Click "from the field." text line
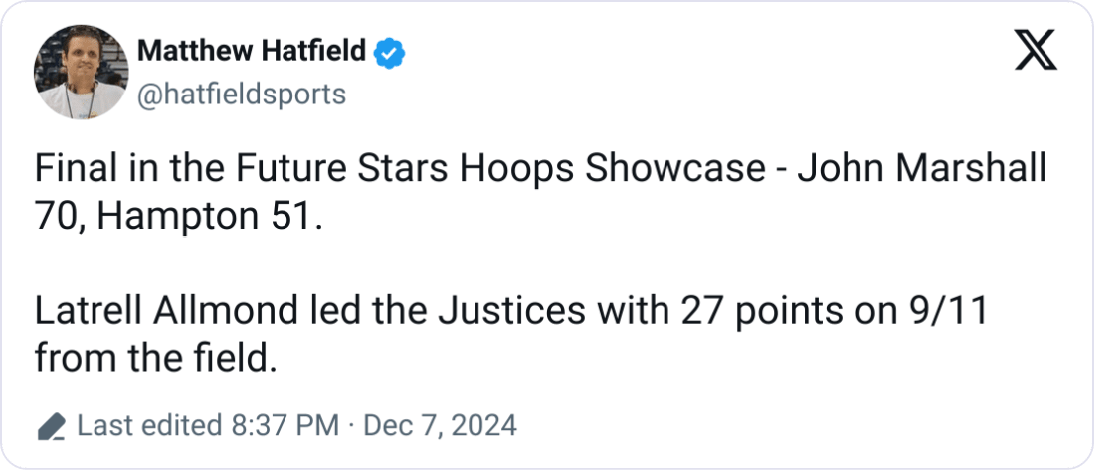Image resolution: width=1094 pixels, height=470 pixels. [154, 356]
